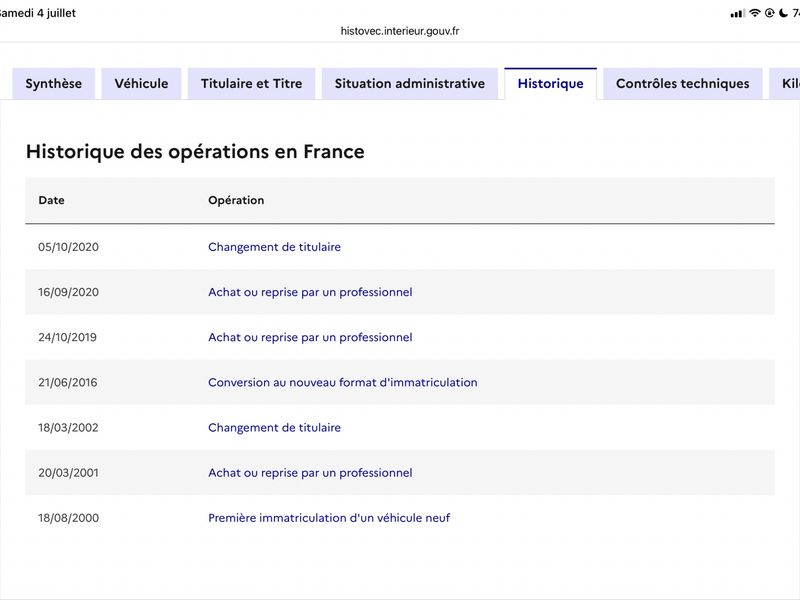Click the Date column header
800x600 pixels.
coord(52,200)
